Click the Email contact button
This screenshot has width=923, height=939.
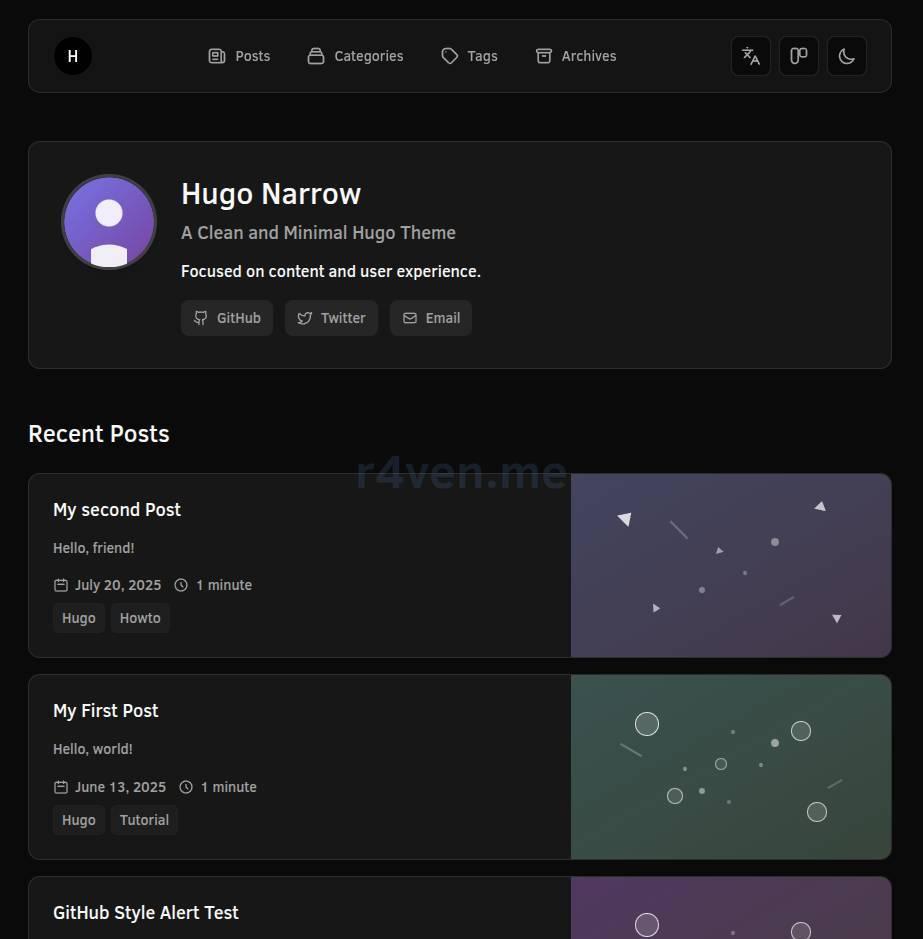(431, 318)
